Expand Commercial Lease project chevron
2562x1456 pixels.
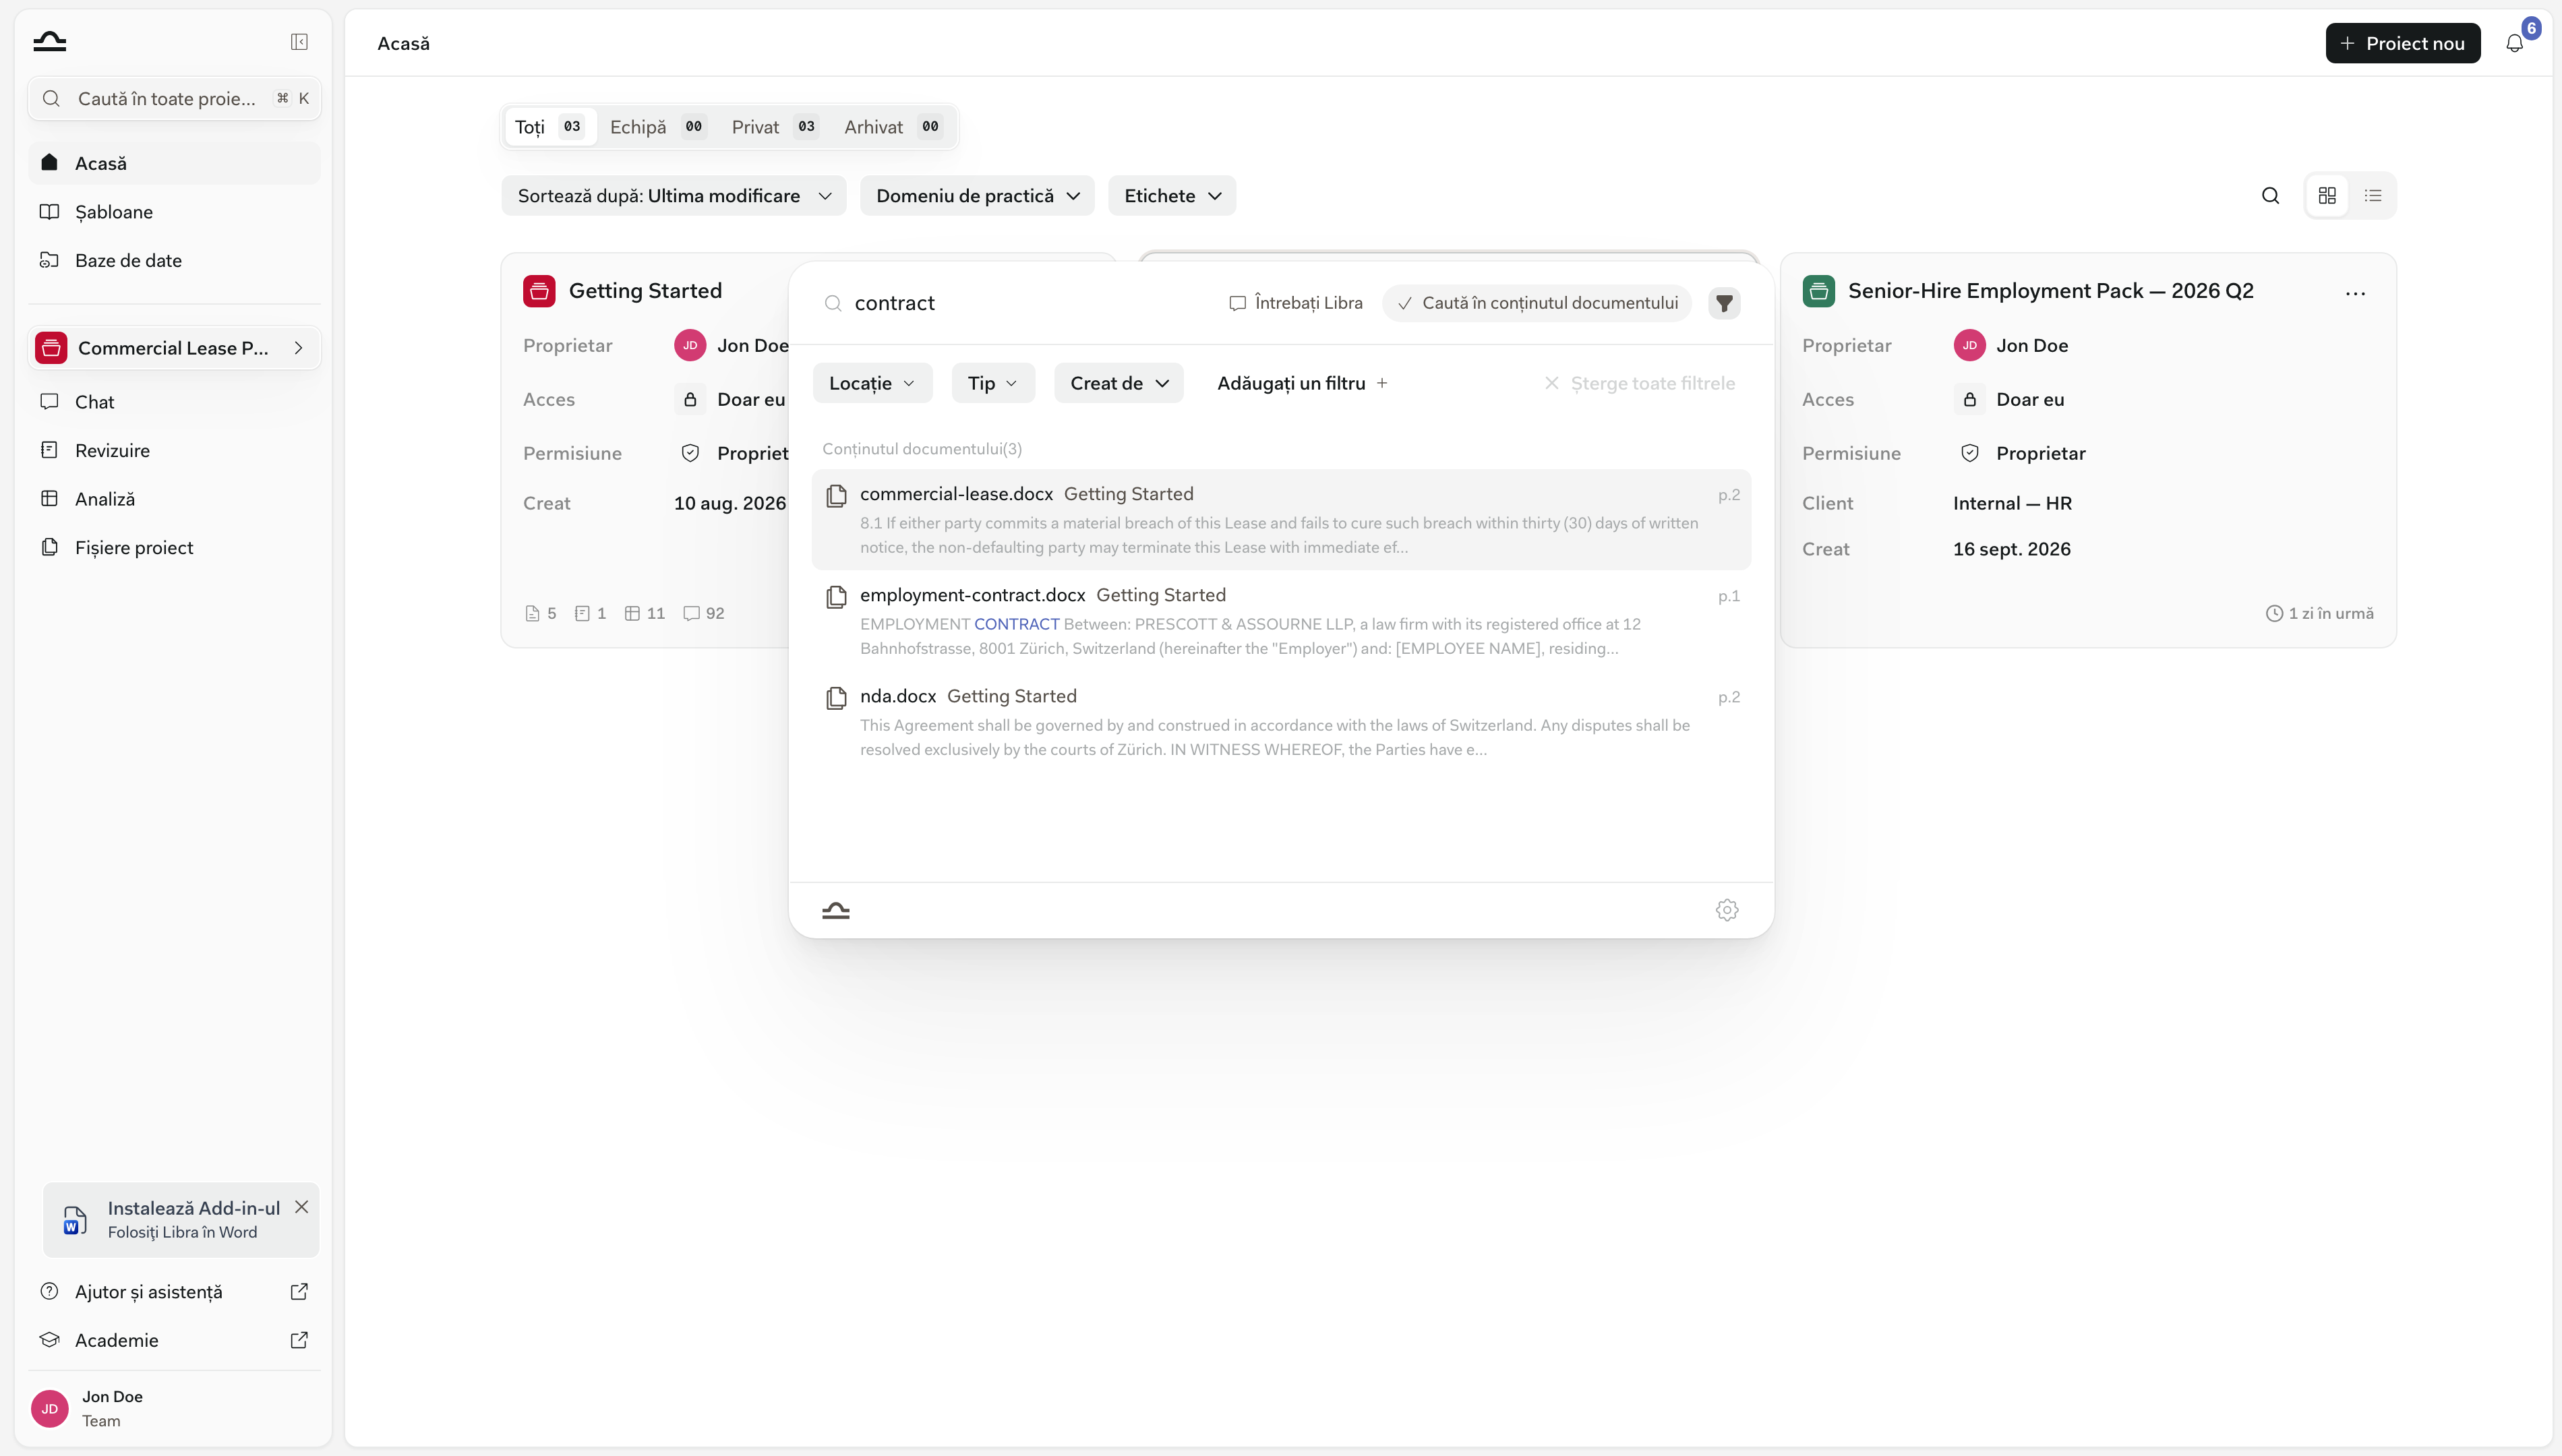[298, 348]
